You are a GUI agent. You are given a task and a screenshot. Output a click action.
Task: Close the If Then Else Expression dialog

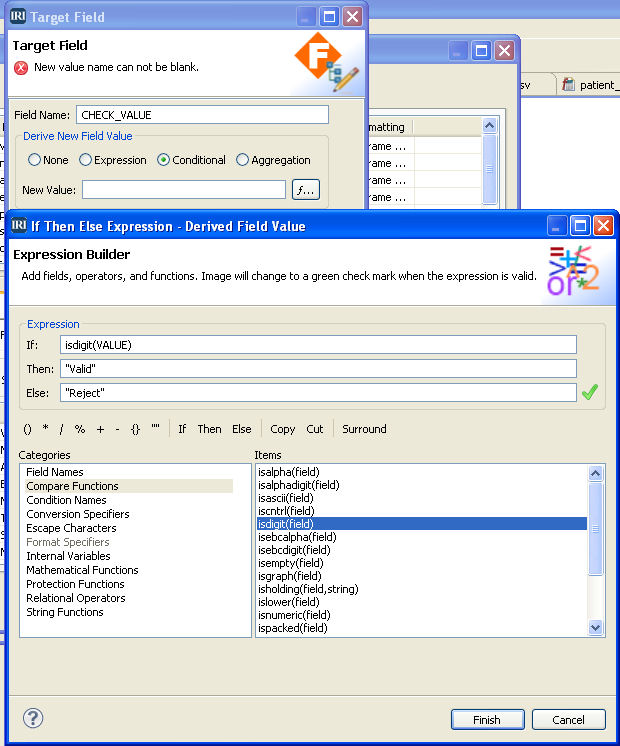pyautogui.click(x=603, y=226)
